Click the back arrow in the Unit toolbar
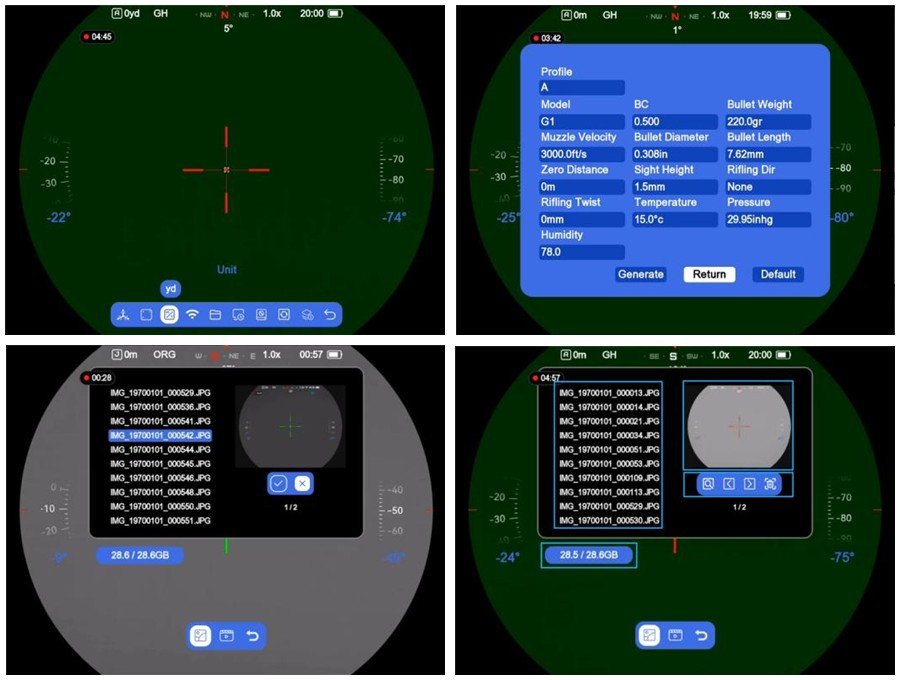The image size is (900, 680). coord(330,314)
